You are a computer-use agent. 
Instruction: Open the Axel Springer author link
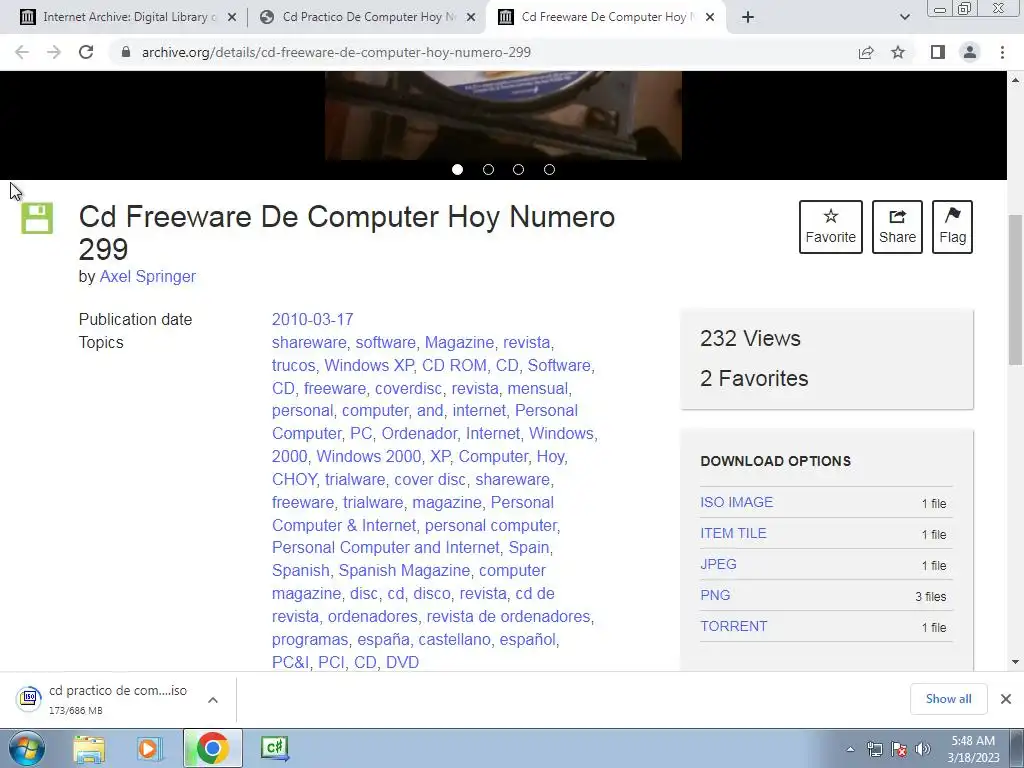pyautogui.click(x=148, y=276)
